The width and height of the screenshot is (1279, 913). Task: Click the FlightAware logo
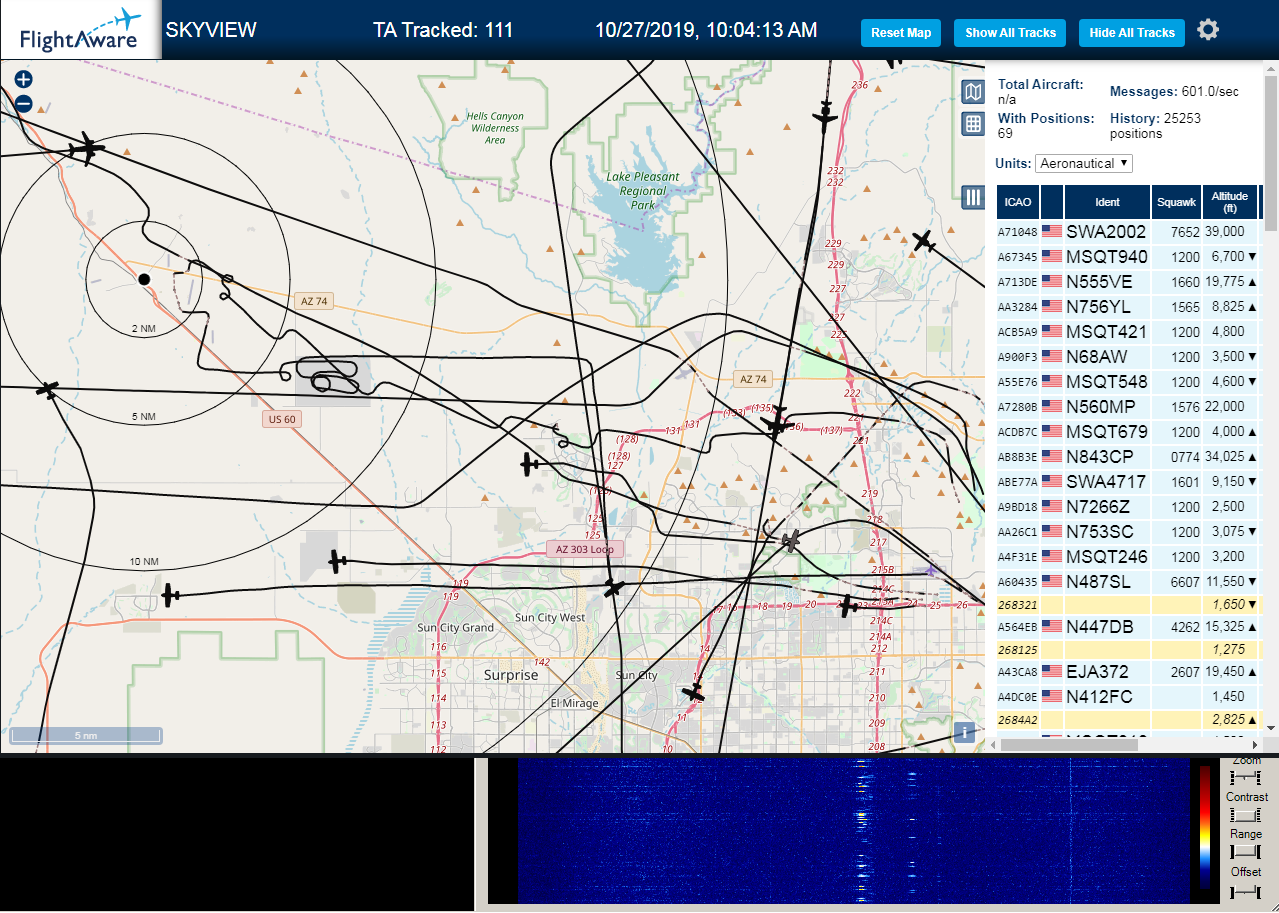point(80,30)
